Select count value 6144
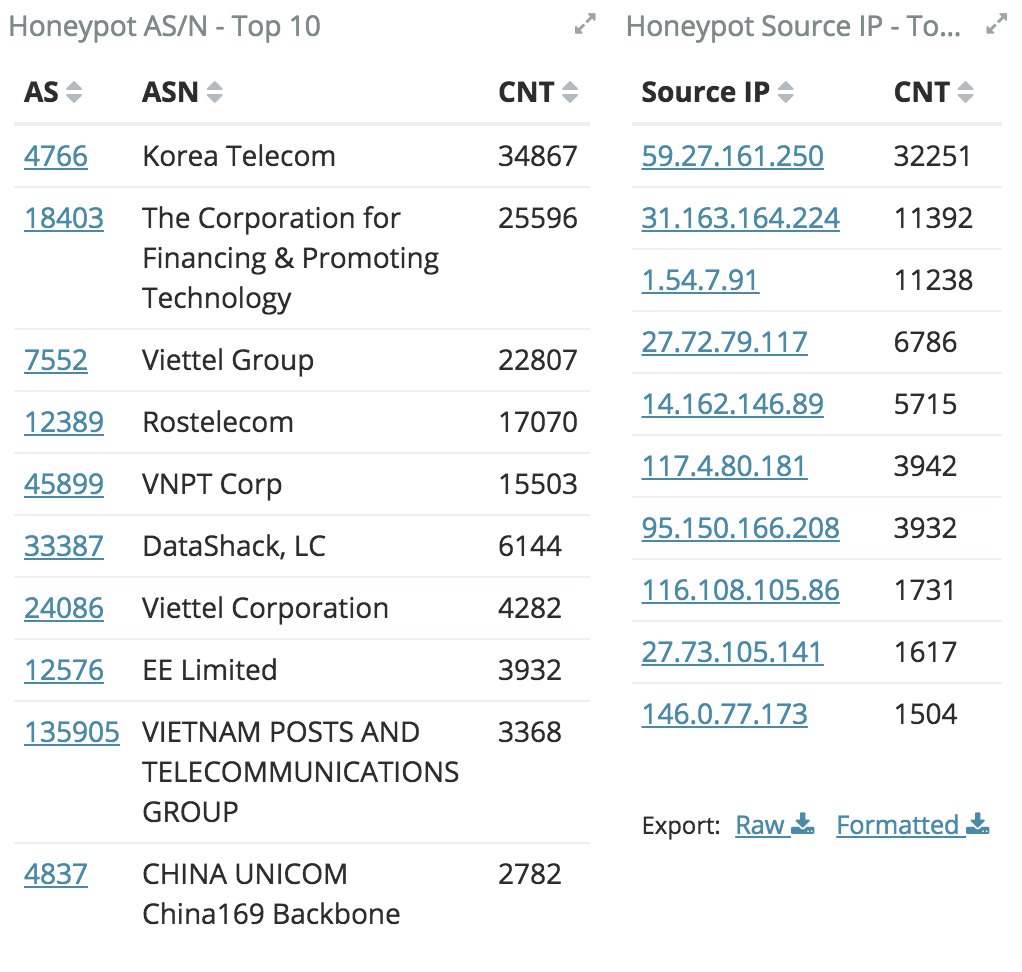 530,546
